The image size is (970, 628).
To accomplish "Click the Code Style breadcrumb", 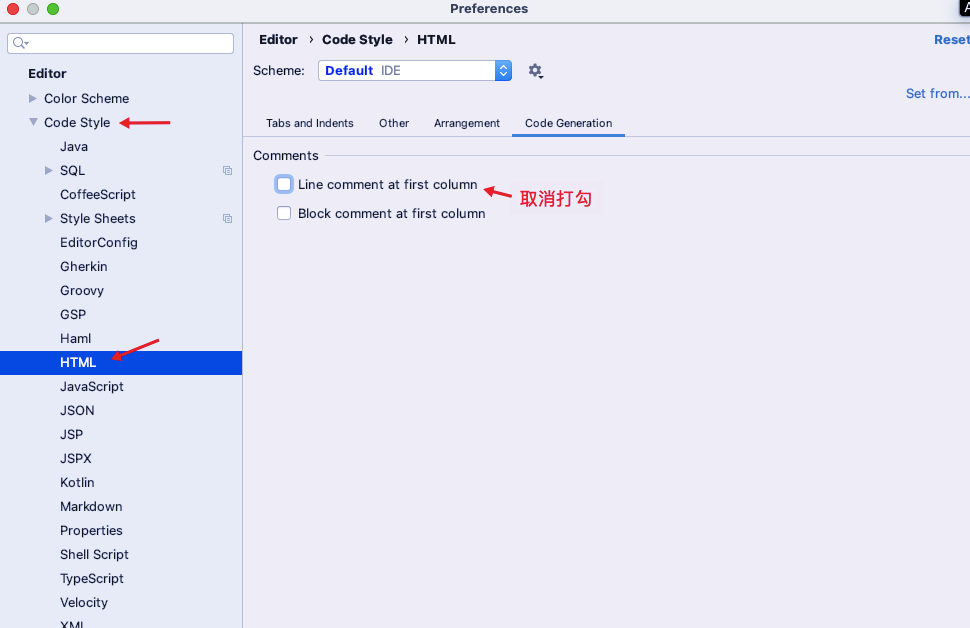I will [357, 40].
